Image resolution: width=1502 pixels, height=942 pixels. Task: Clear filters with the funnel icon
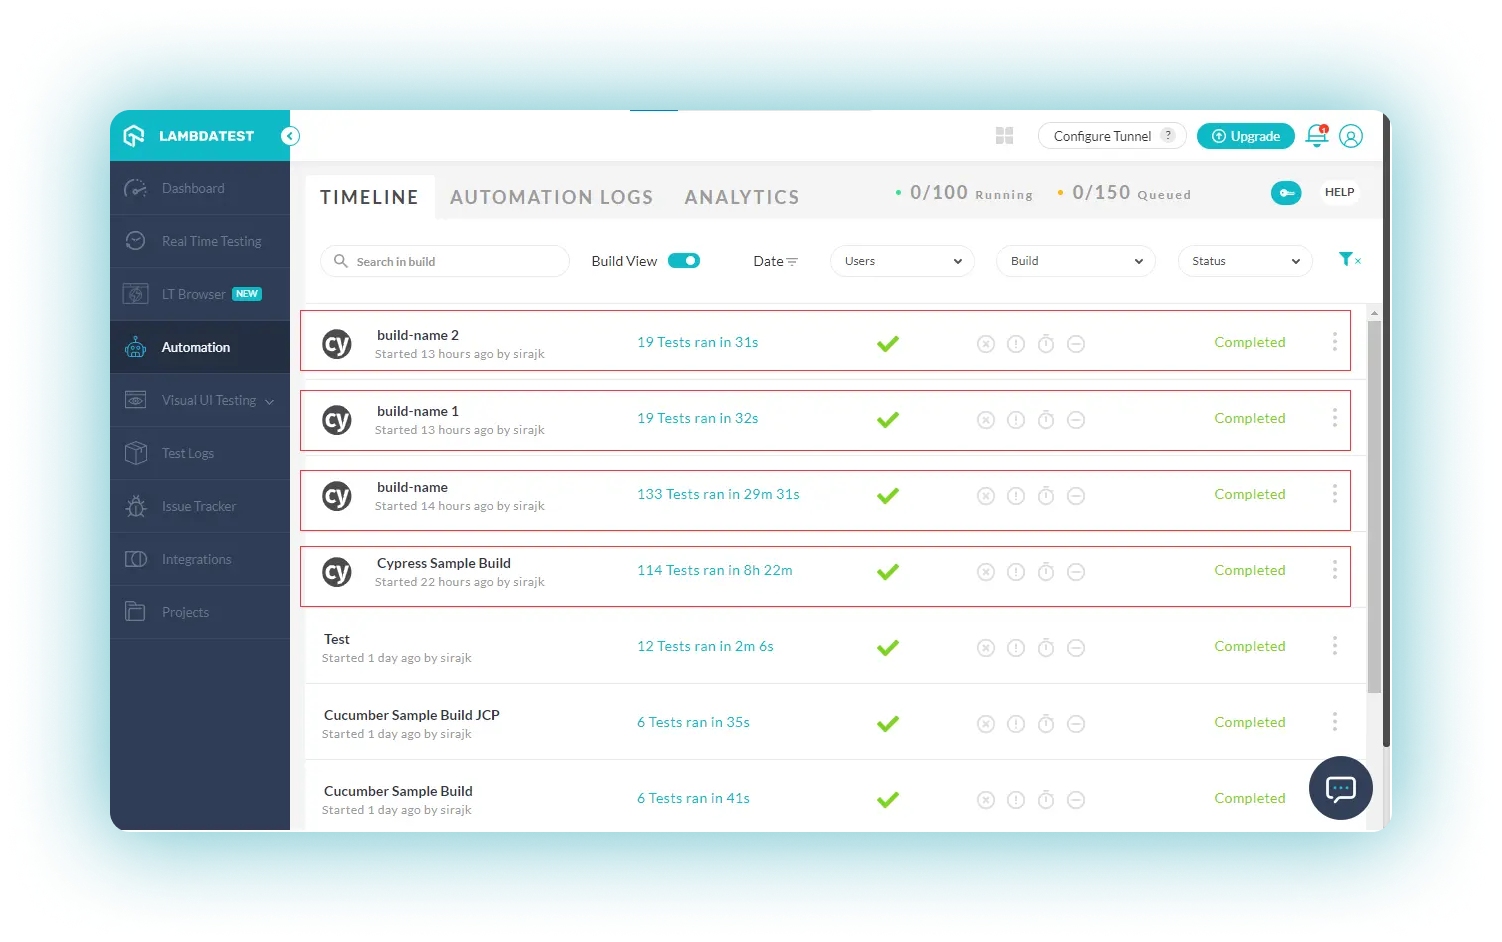tap(1349, 260)
